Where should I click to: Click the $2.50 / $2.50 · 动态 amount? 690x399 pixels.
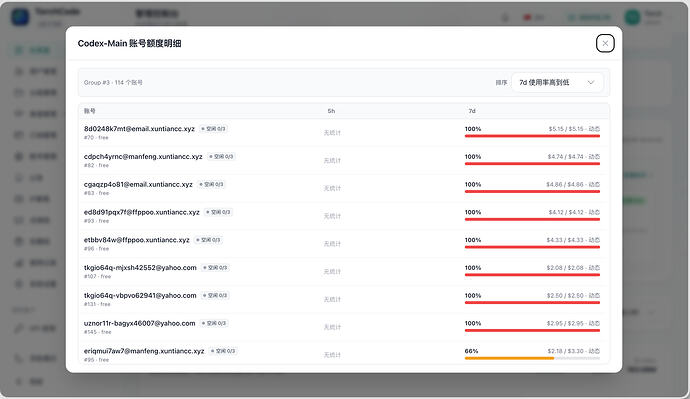pos(573,295)
